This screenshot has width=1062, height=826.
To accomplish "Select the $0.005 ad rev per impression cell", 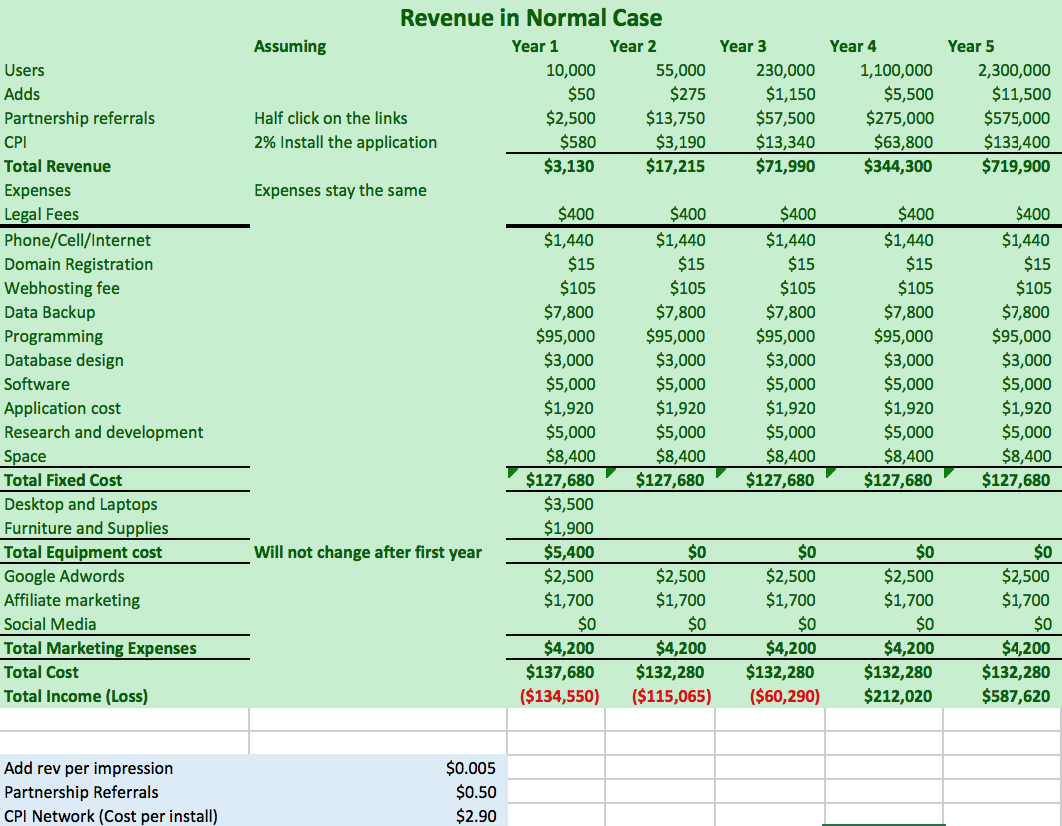I will 470,768.
